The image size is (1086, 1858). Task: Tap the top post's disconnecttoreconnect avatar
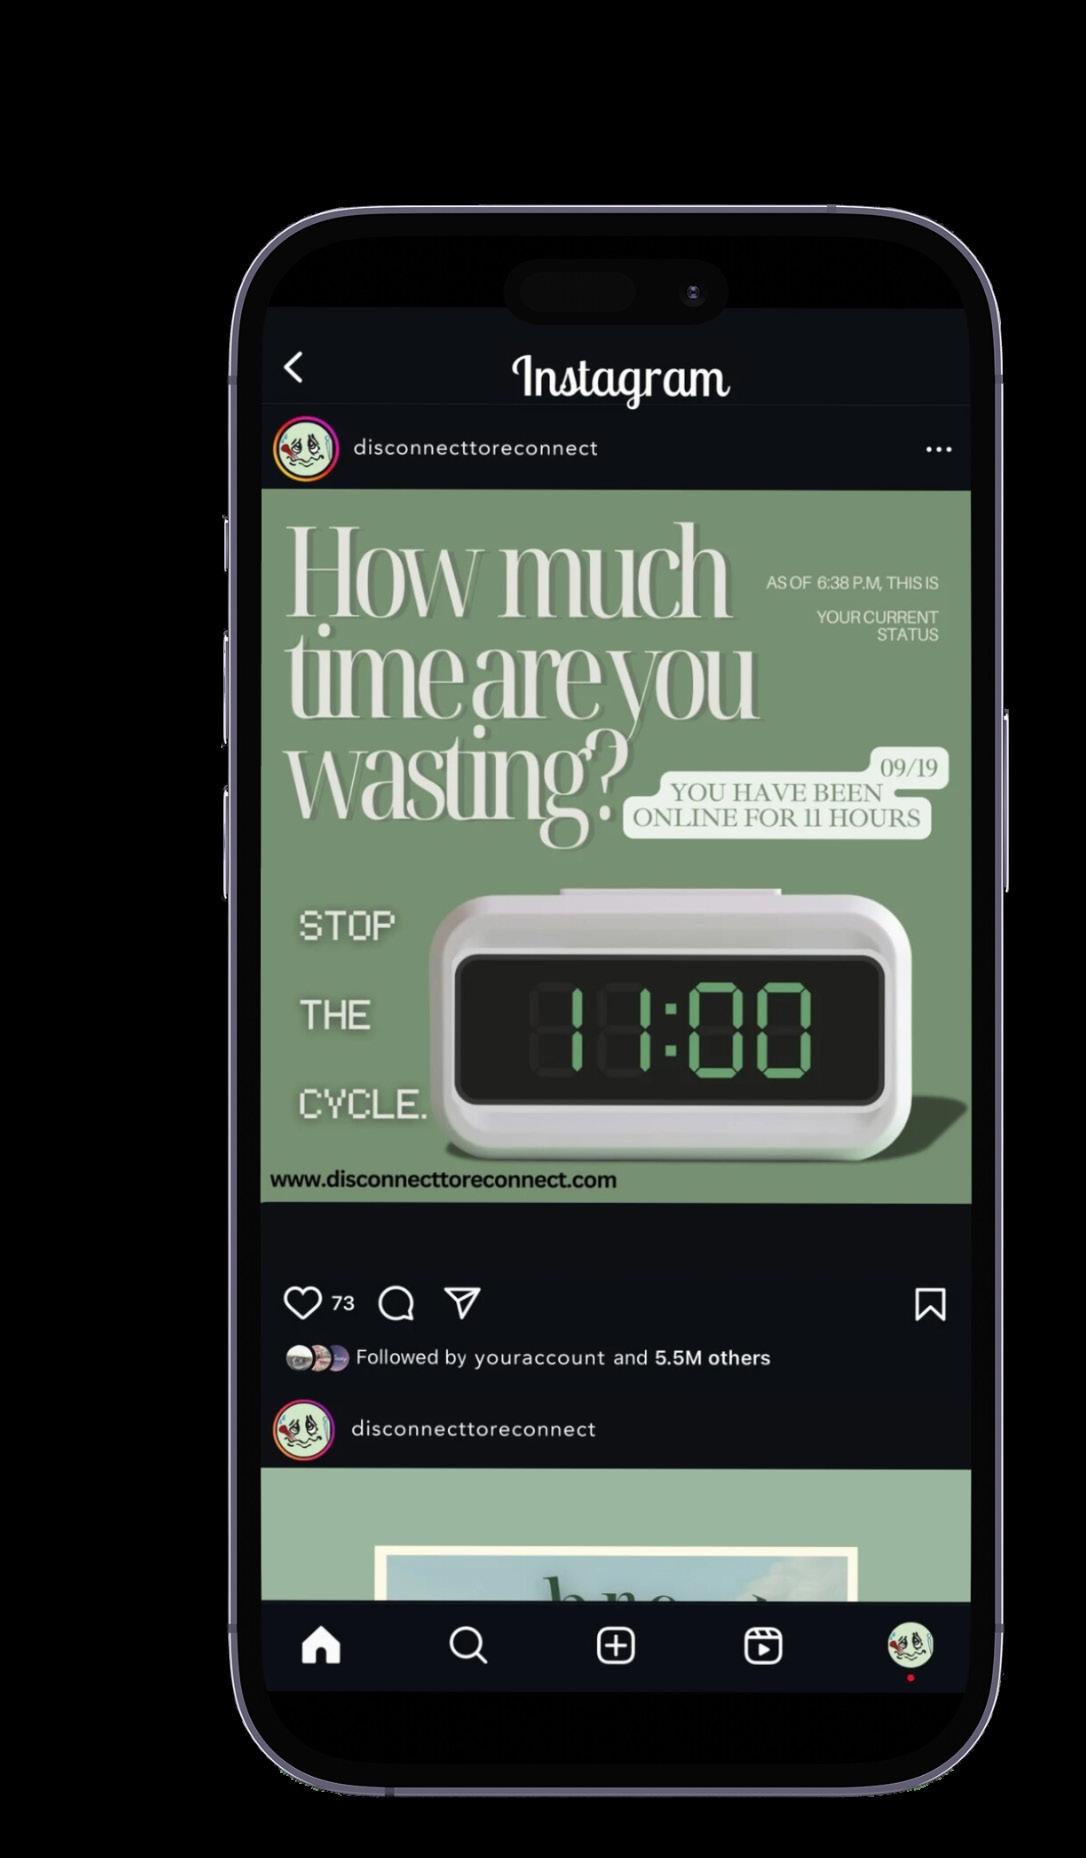[306, 449]
